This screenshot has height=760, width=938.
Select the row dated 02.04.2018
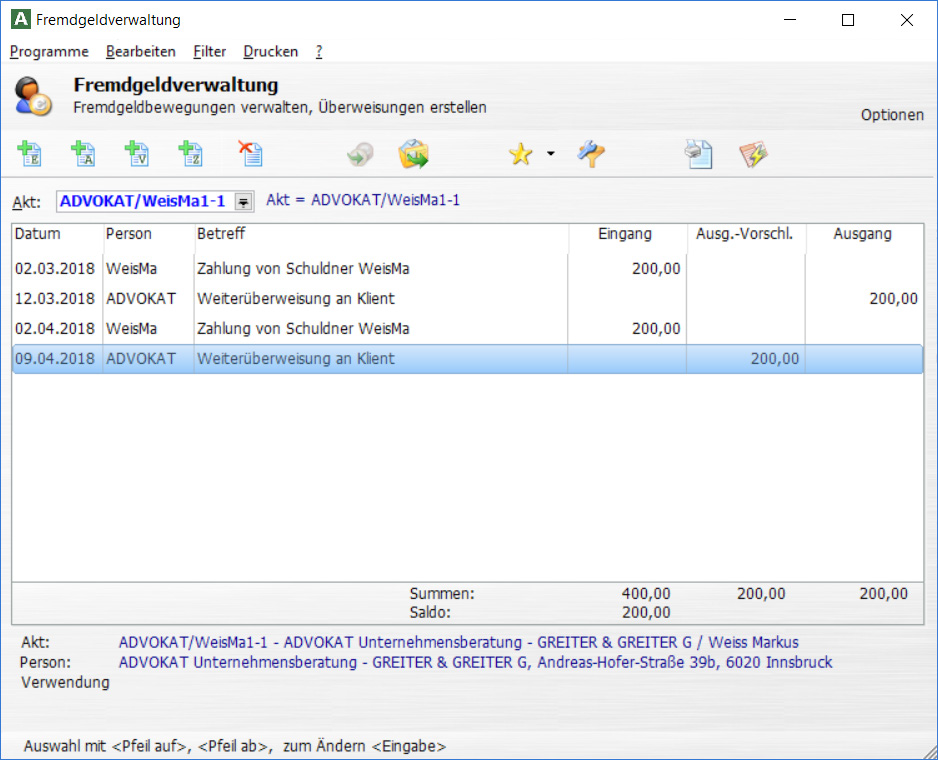click(467, 329)
